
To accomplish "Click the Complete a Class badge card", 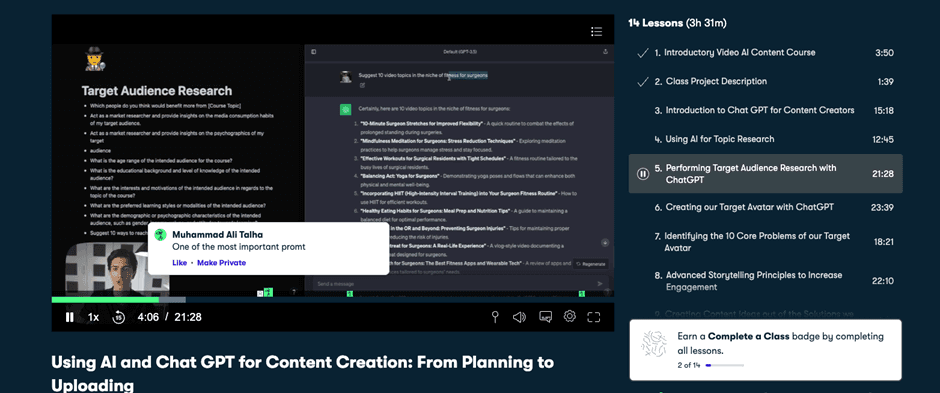I will pos(766,350).
